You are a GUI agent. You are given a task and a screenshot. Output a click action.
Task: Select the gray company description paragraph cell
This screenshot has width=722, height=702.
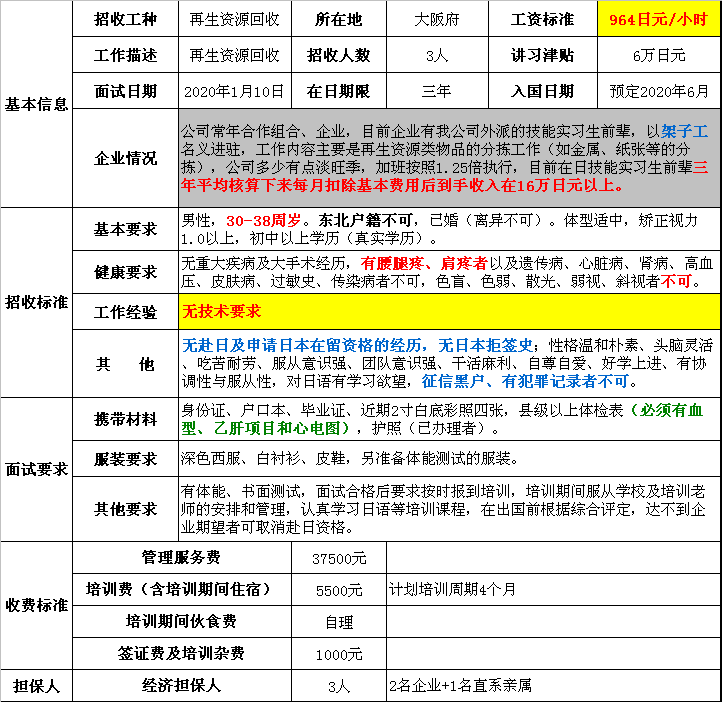point(449,158)
